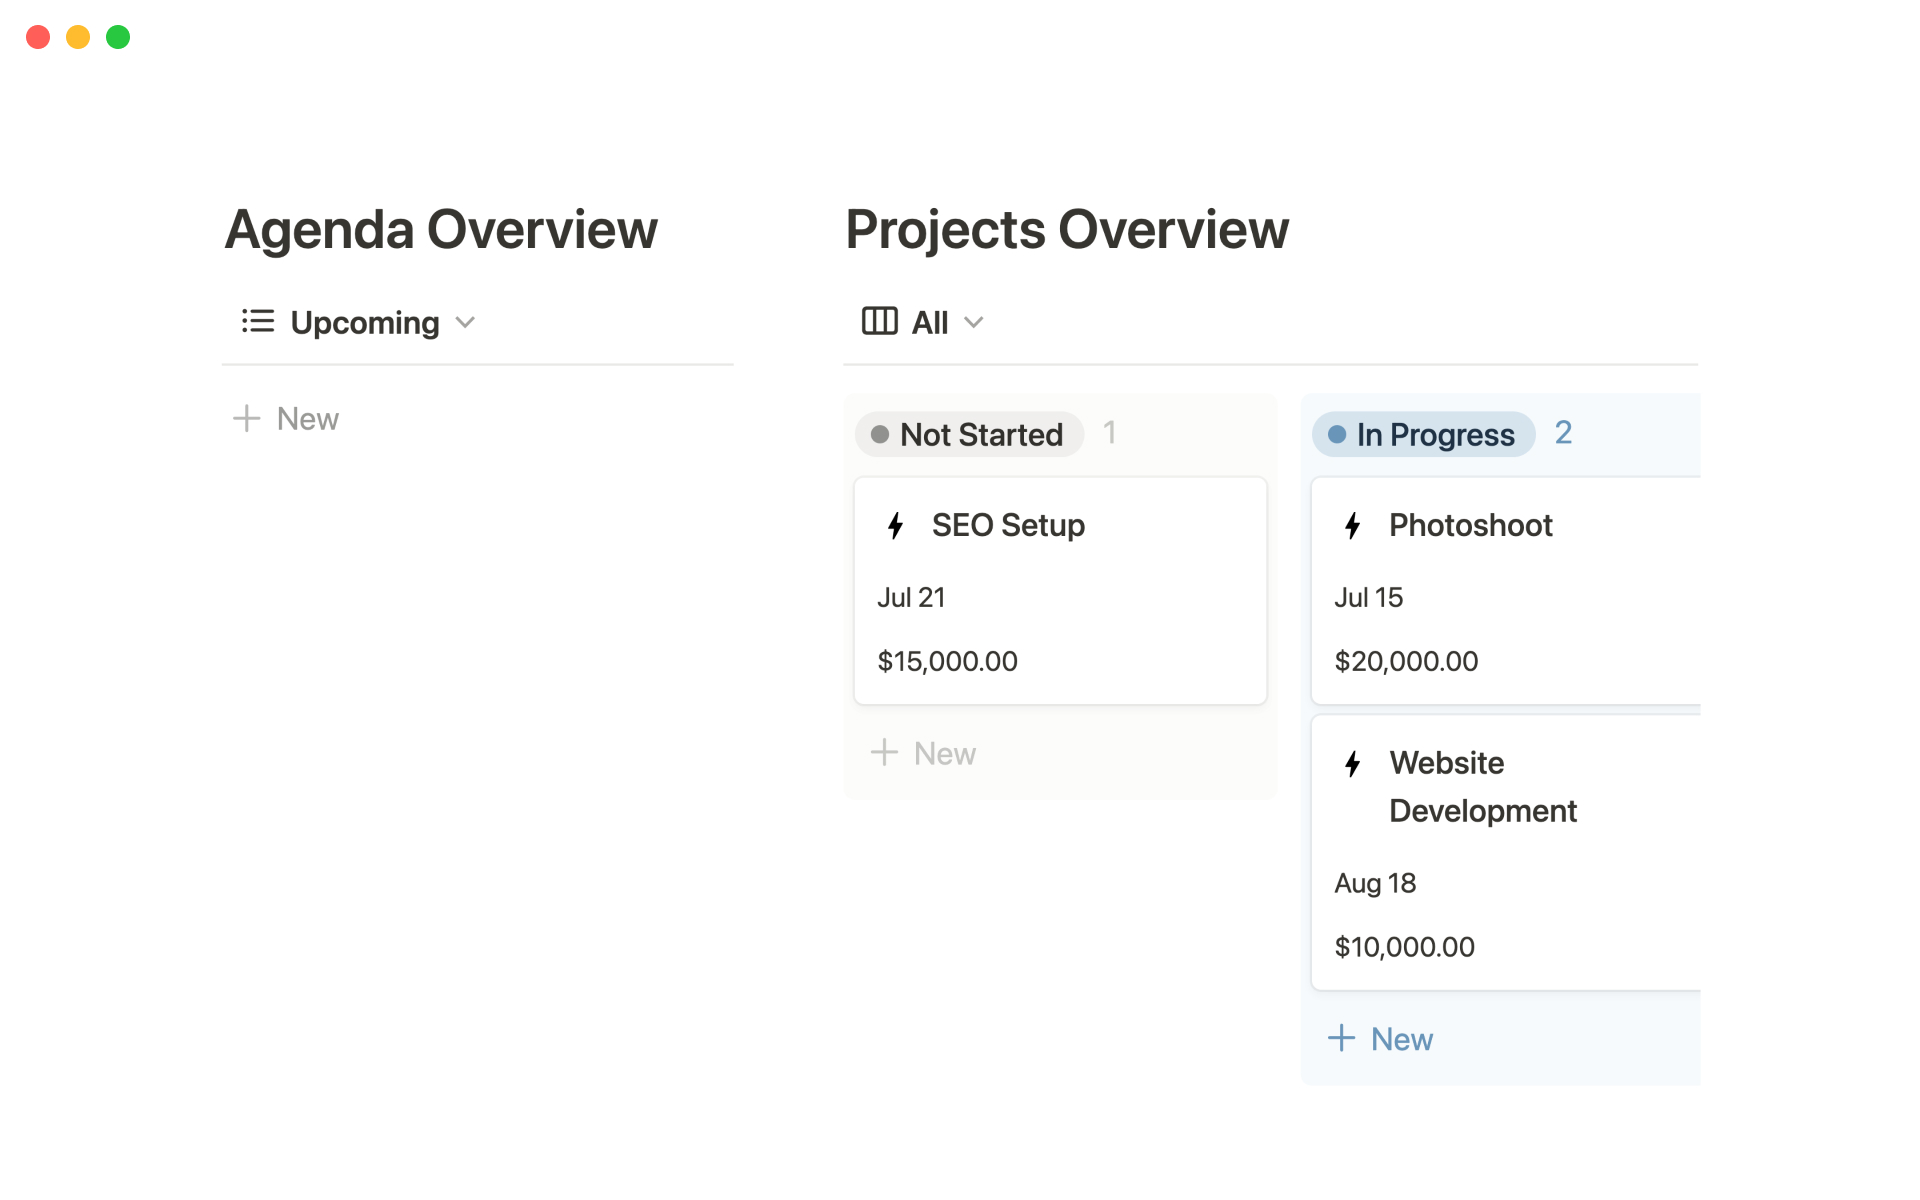Screen dimensions: 1920x1200
Task: Click the plus icon under Agenda Overview
Action: click(x=247, y=419)
